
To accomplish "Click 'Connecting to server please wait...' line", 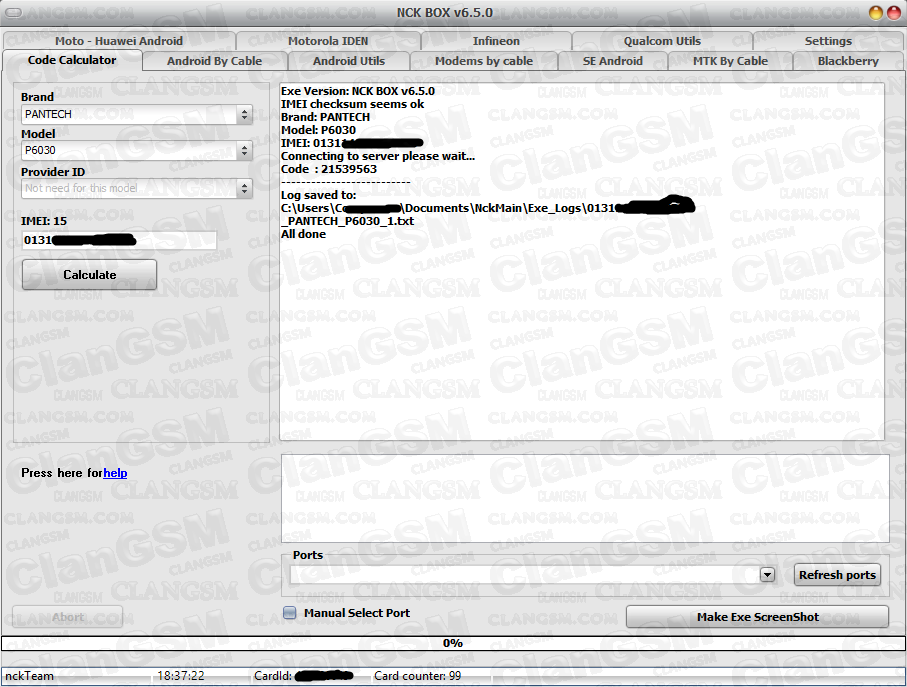I will coord(378,156).
